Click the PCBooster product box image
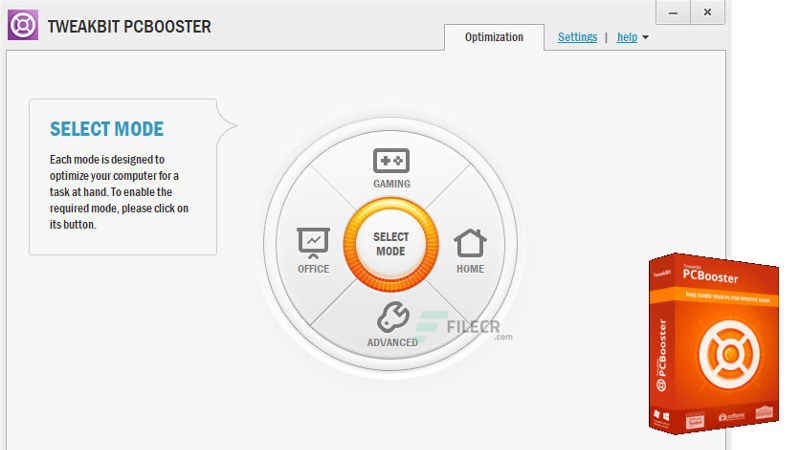This screenshot has height=450, width=800. 714,343
